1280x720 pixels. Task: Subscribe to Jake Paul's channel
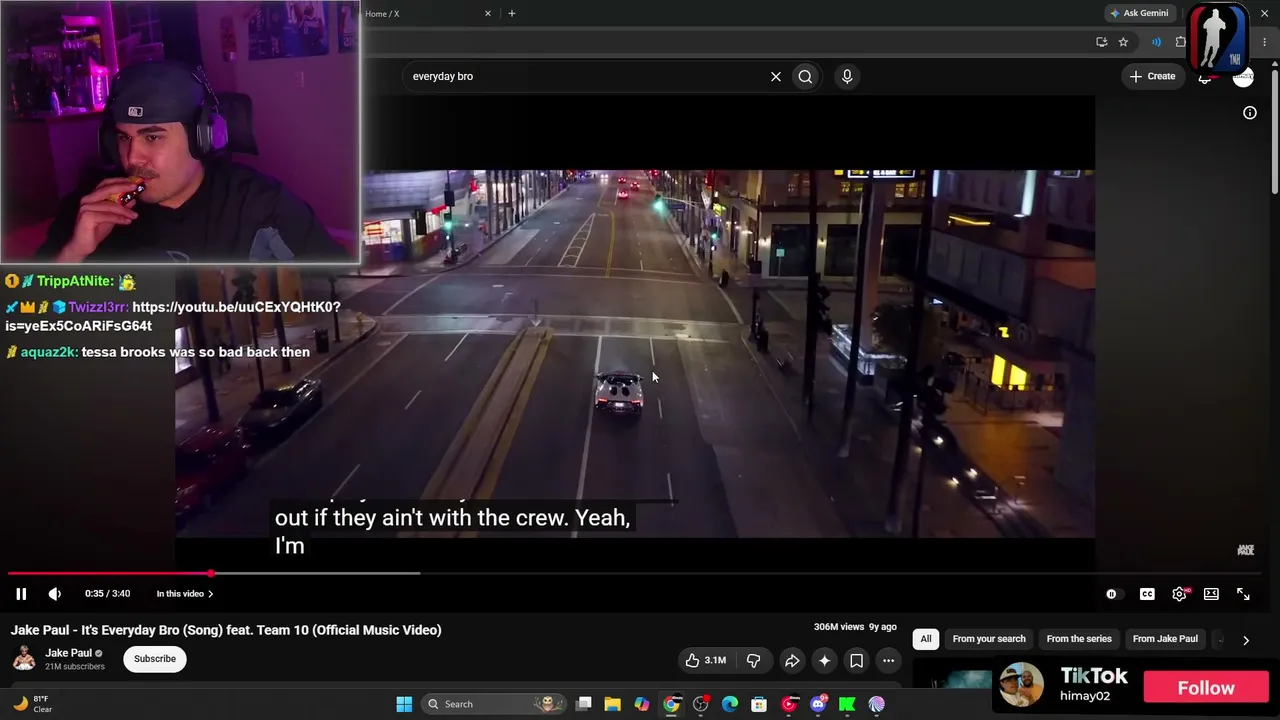tap(155, 659)
